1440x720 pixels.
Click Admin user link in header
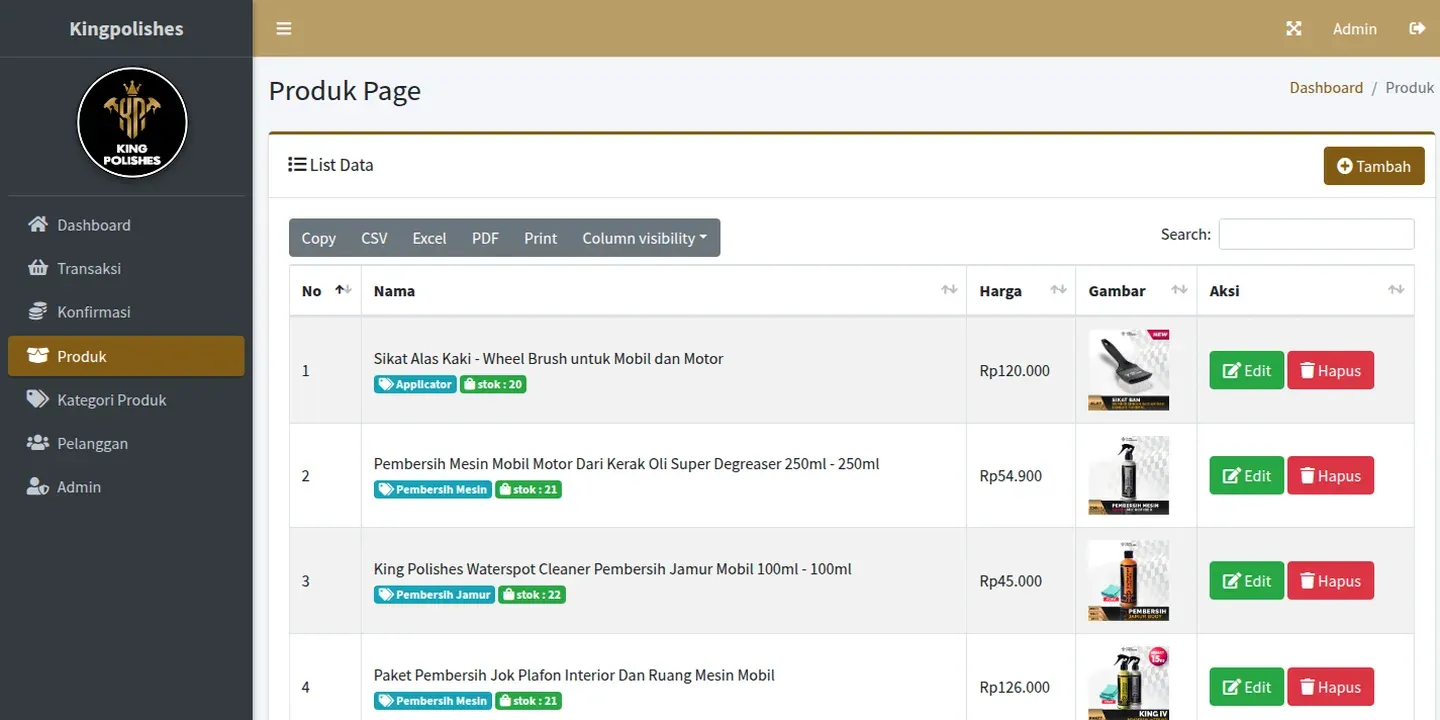1355,29
